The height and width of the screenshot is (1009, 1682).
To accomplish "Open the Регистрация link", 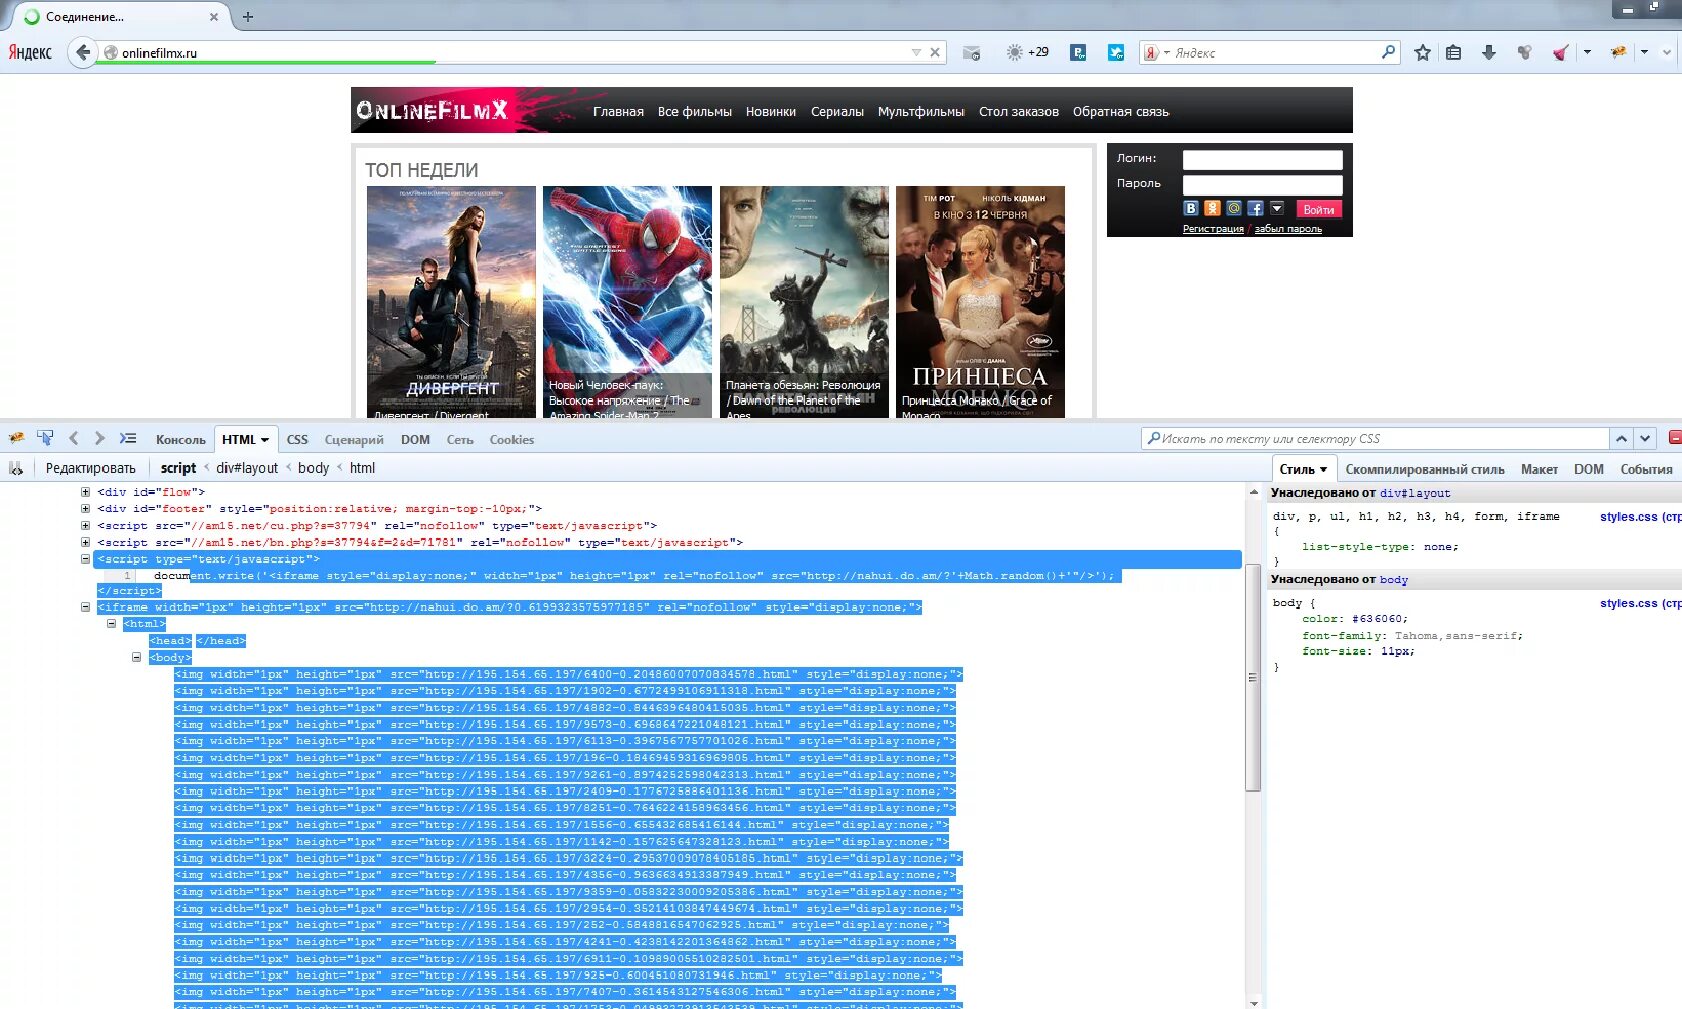I will [1213, 229].
